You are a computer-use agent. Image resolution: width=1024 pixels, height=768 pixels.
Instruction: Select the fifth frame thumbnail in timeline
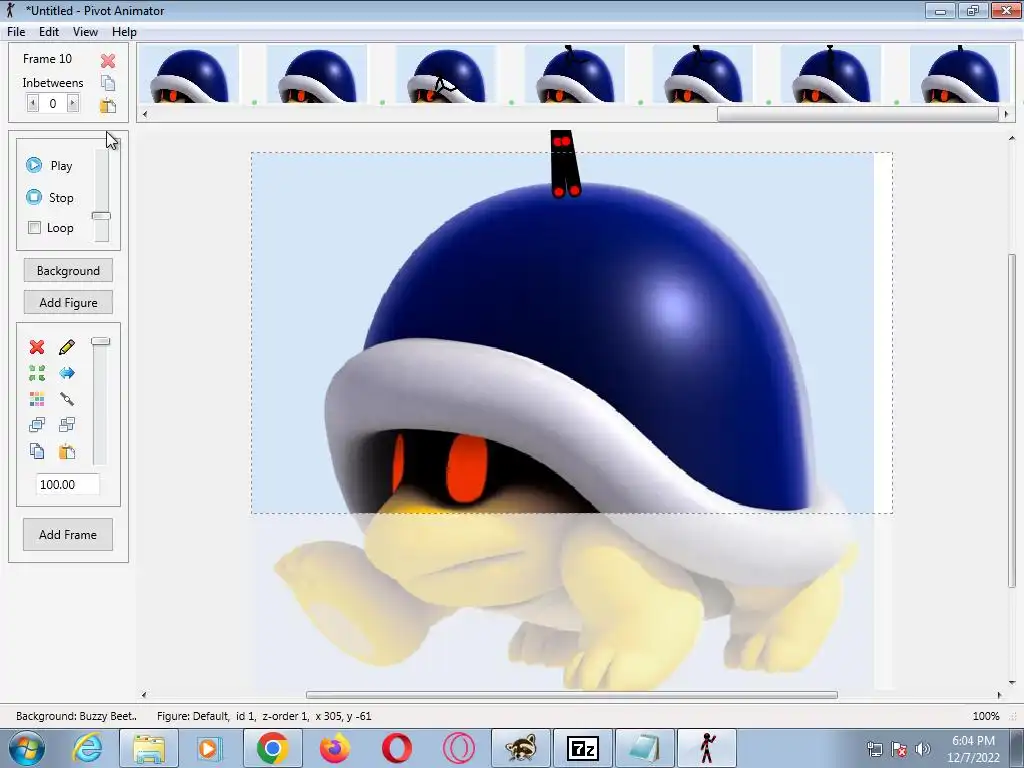click(703, 74)
